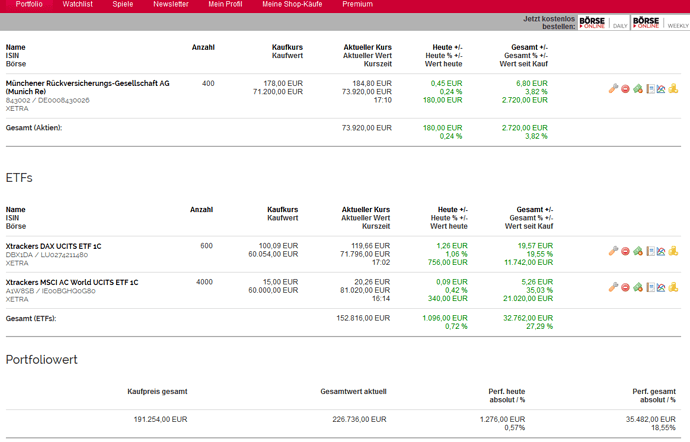This screenshot has height=442, width=690.
Task: Open the notebook icon for Munich Re
Action: click(x=650, y=89)
